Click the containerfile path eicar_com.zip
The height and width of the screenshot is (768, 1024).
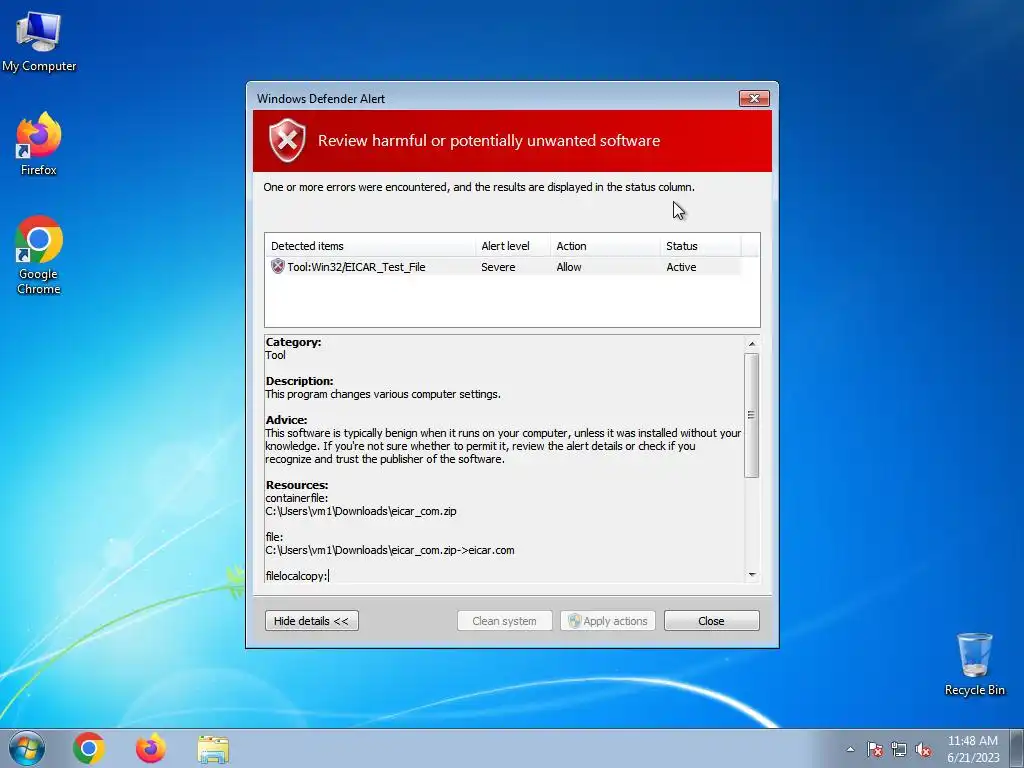point(360,511)
